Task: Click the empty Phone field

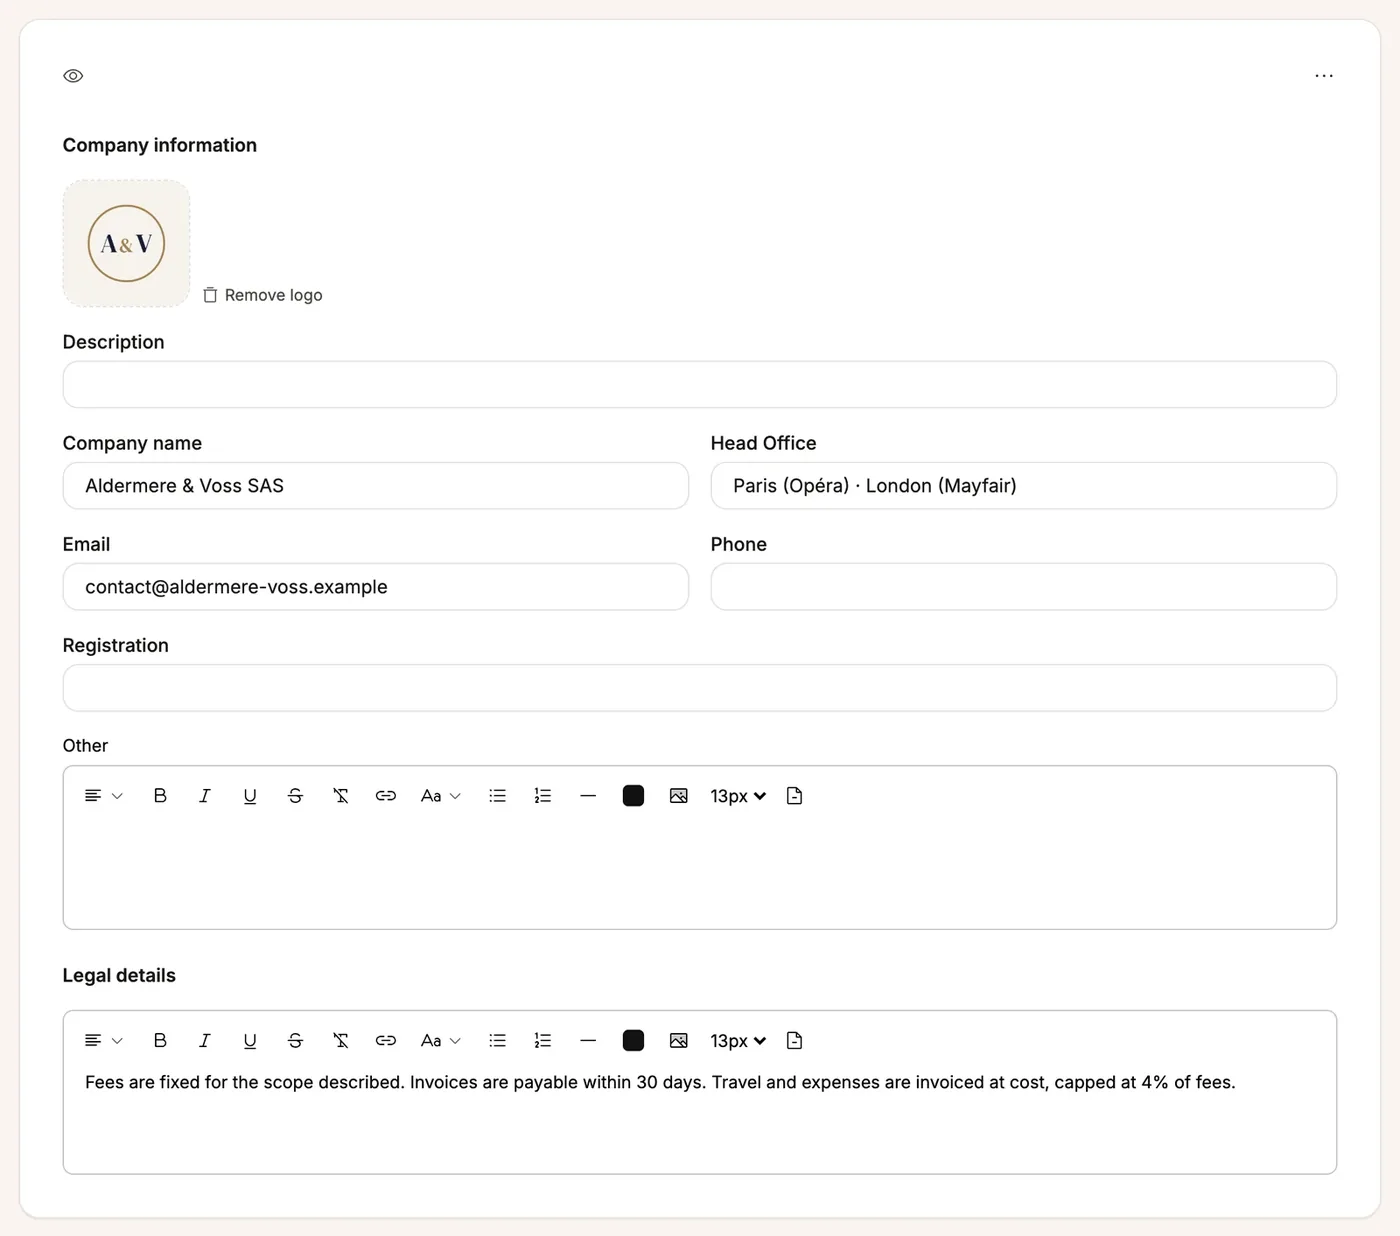Action: [1024, 587]
